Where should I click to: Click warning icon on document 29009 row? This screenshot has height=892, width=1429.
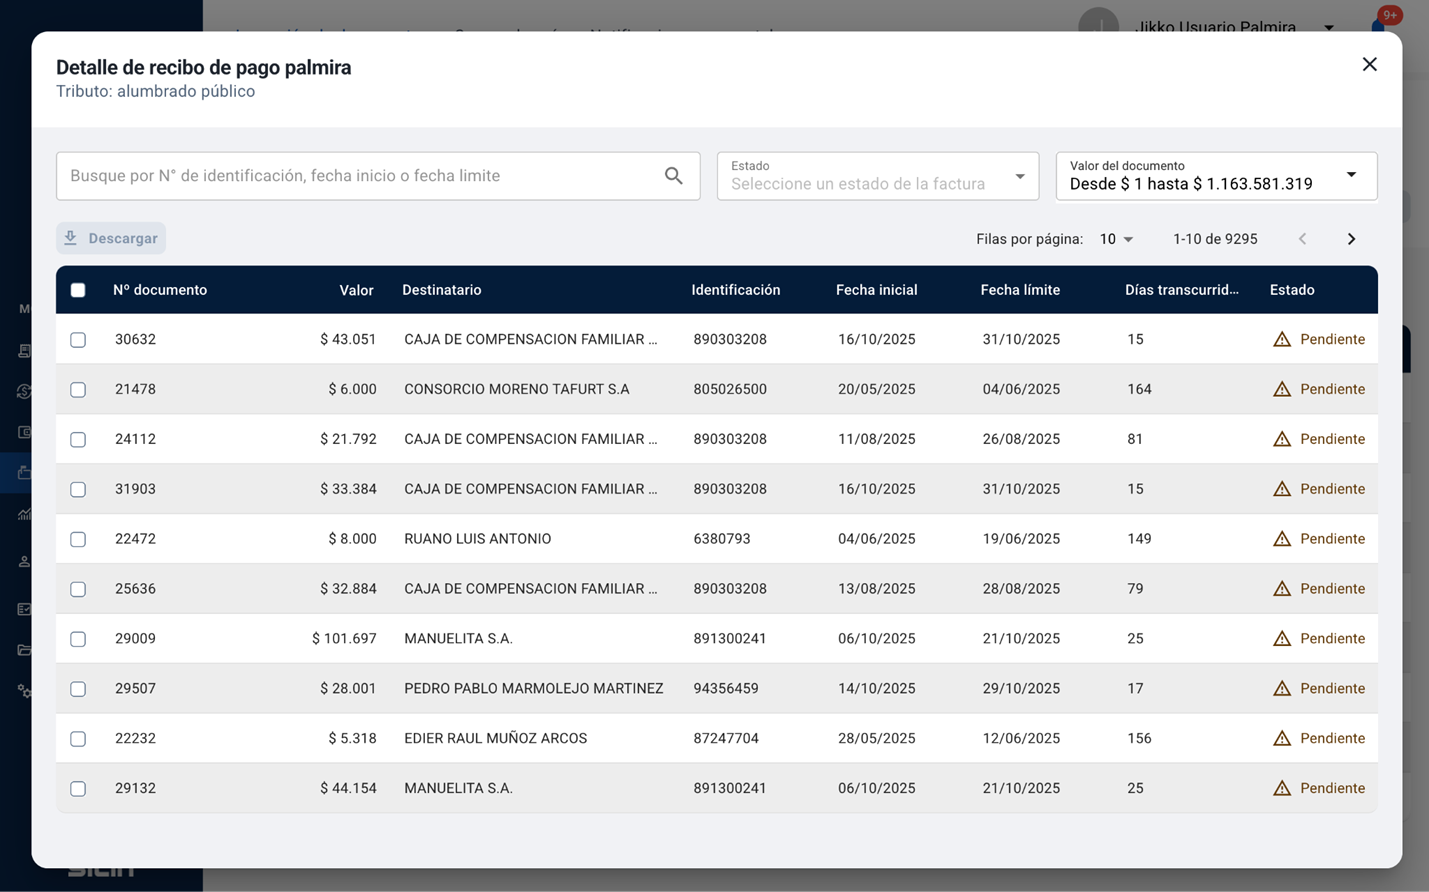(1281, 639)
